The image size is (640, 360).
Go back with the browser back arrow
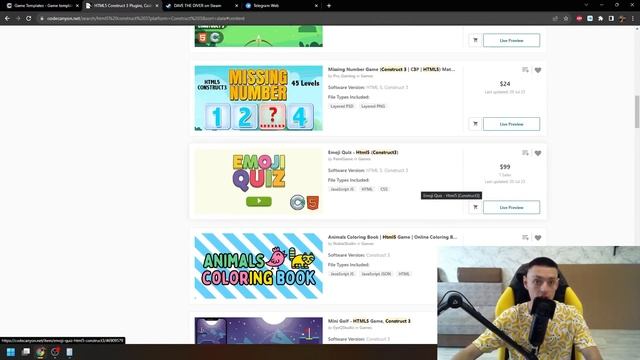click(x=7, y=18)
